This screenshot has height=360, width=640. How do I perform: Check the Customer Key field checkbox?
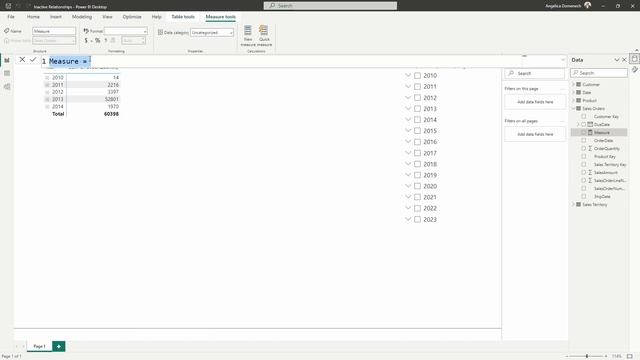coord(584,116)
